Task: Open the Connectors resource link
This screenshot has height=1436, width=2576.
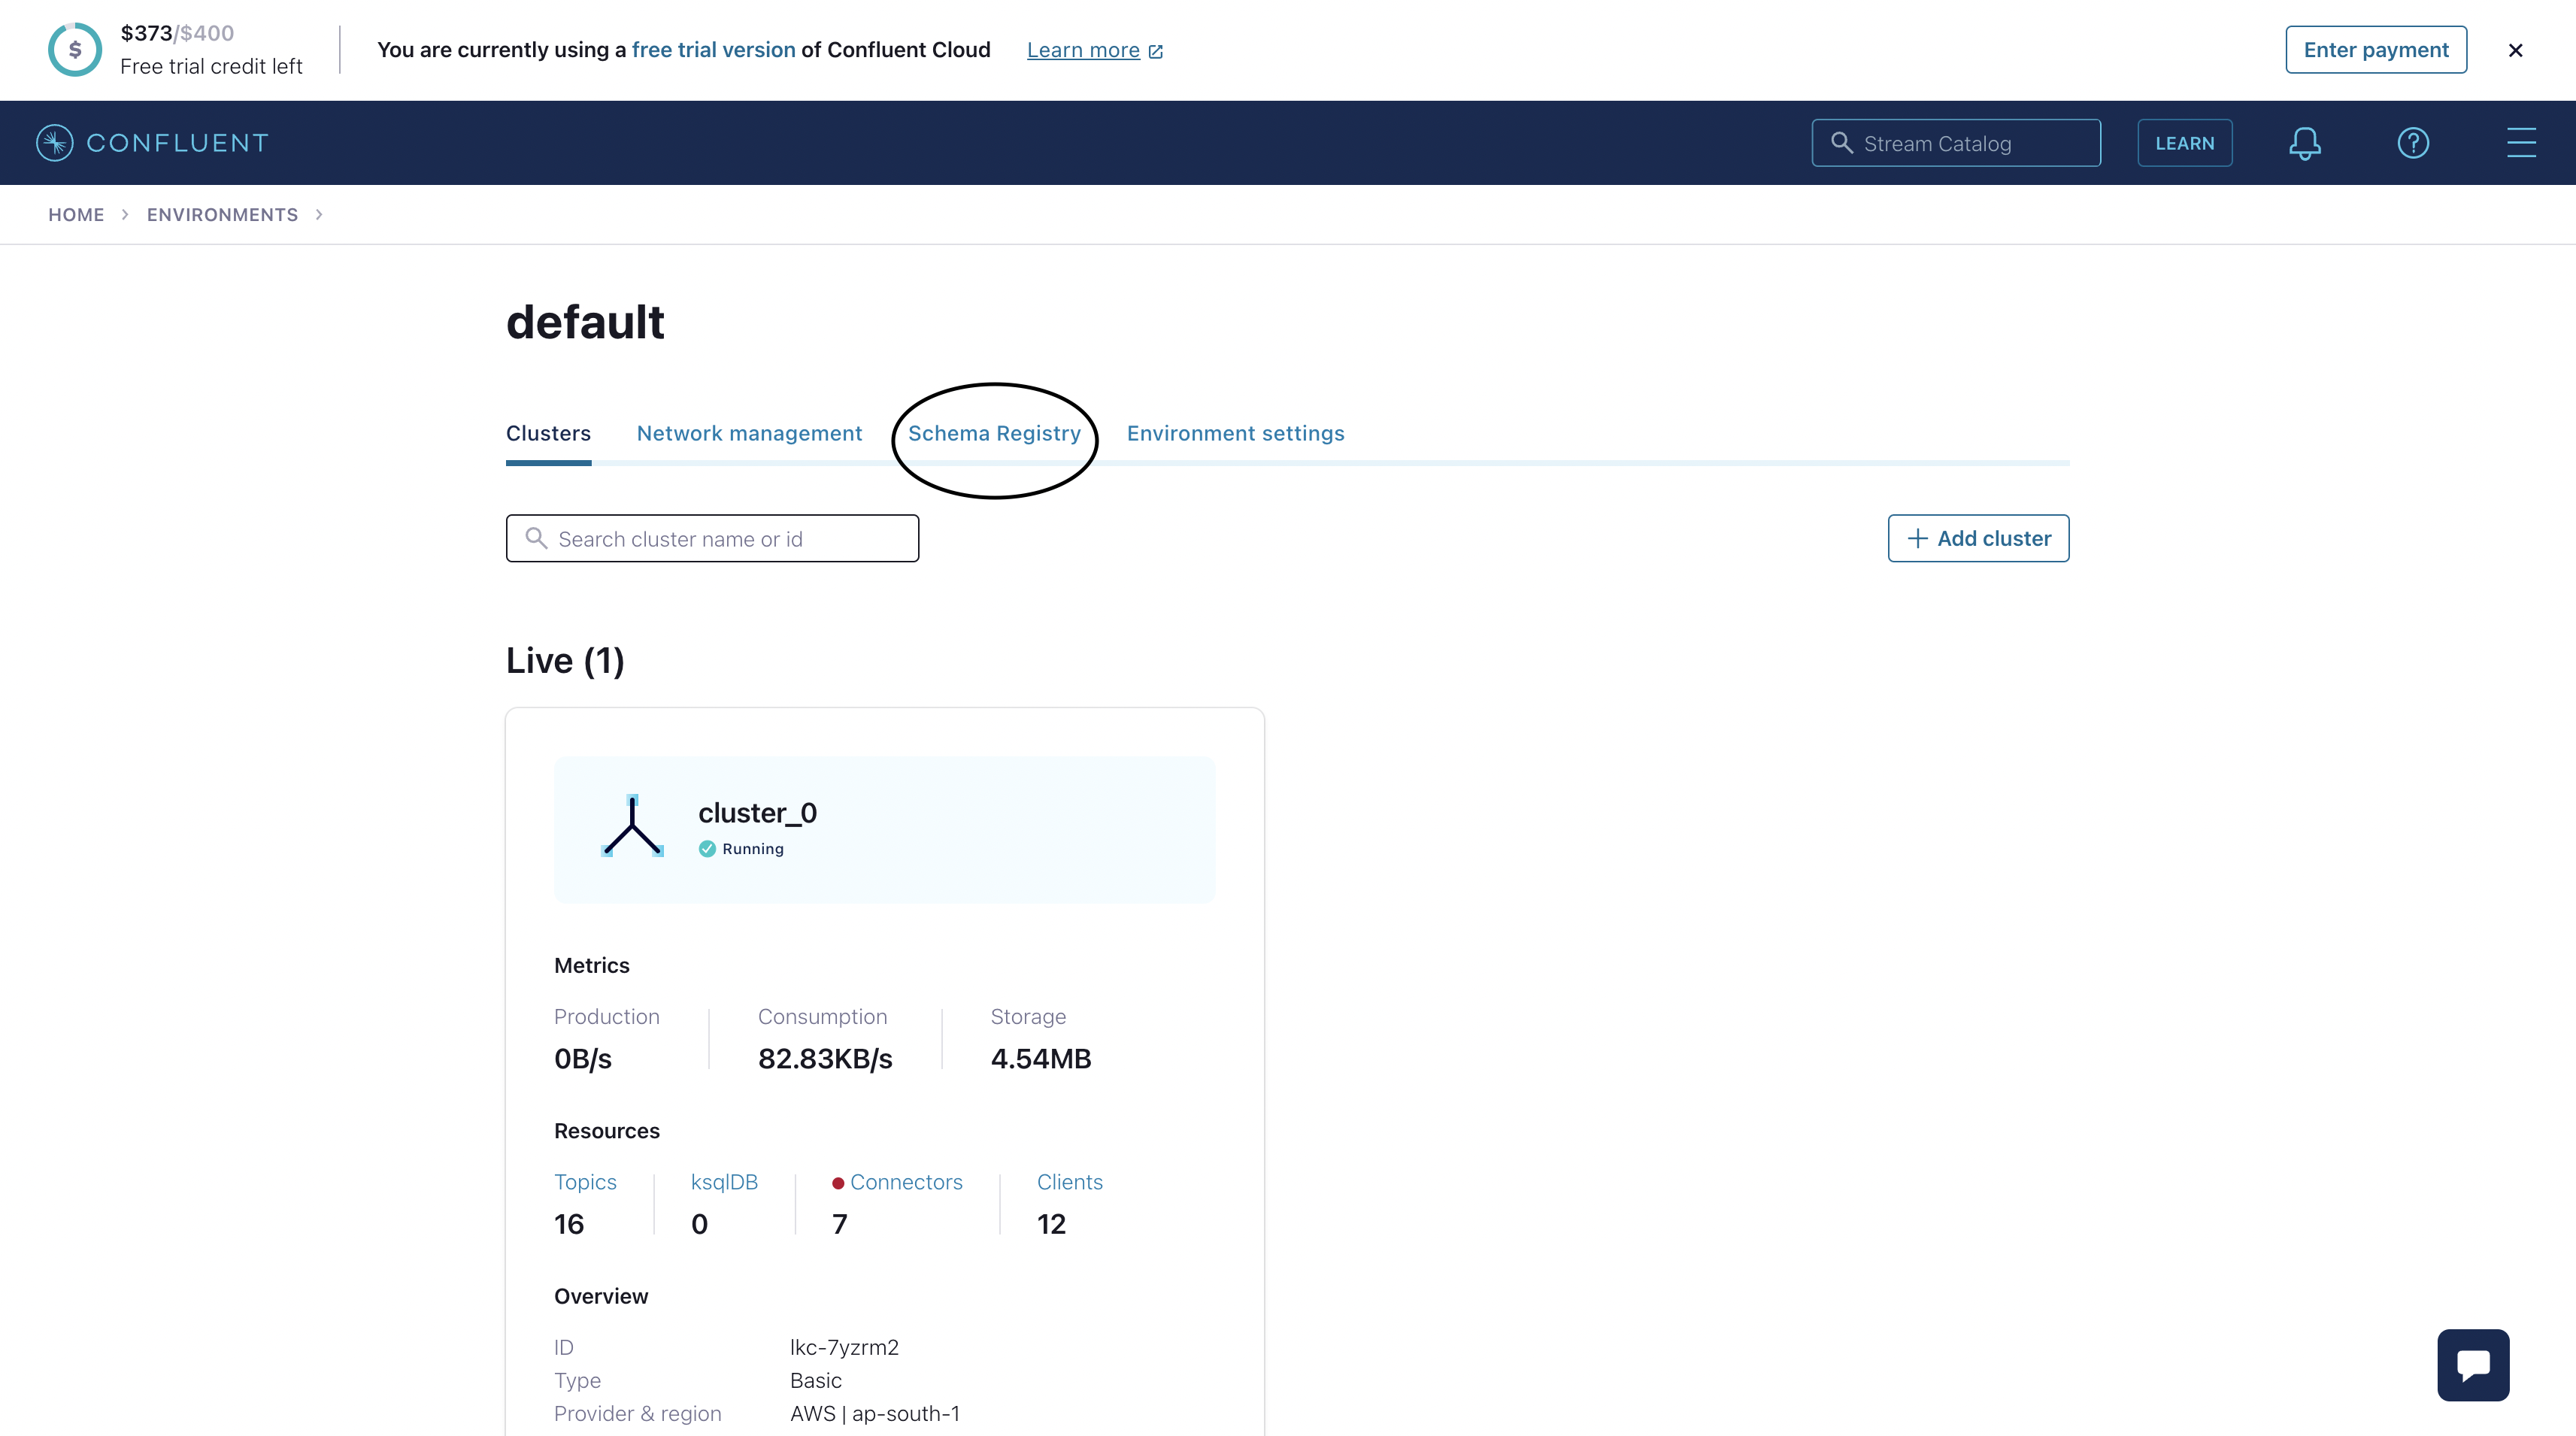Action: coord(905,1182)
